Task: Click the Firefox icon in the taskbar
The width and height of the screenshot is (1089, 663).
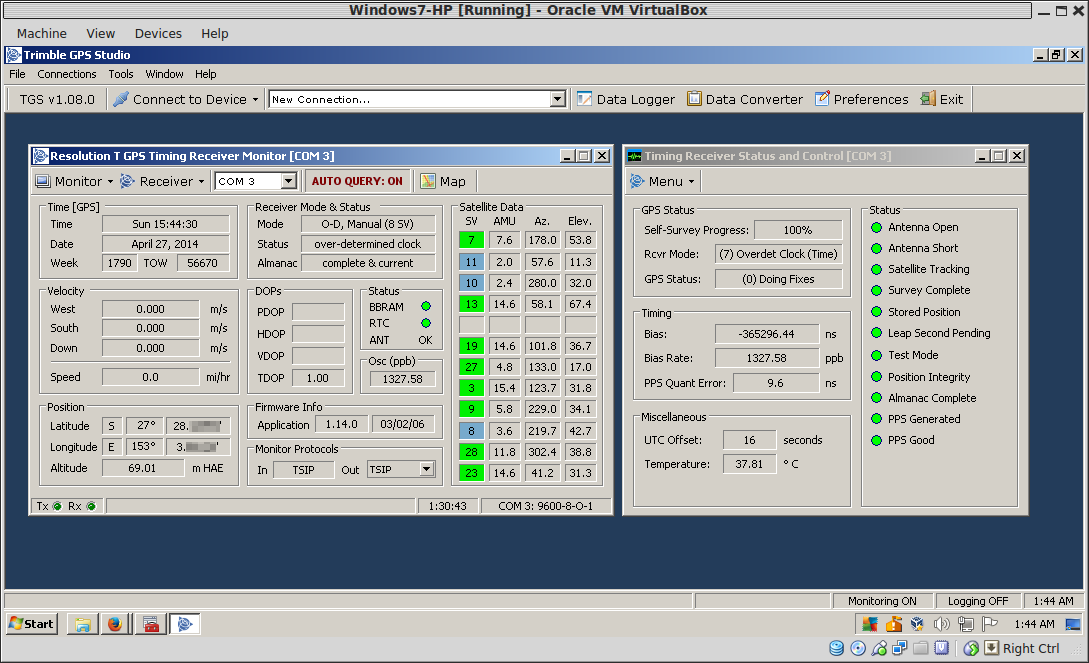Action: click(x=115, y=624)
